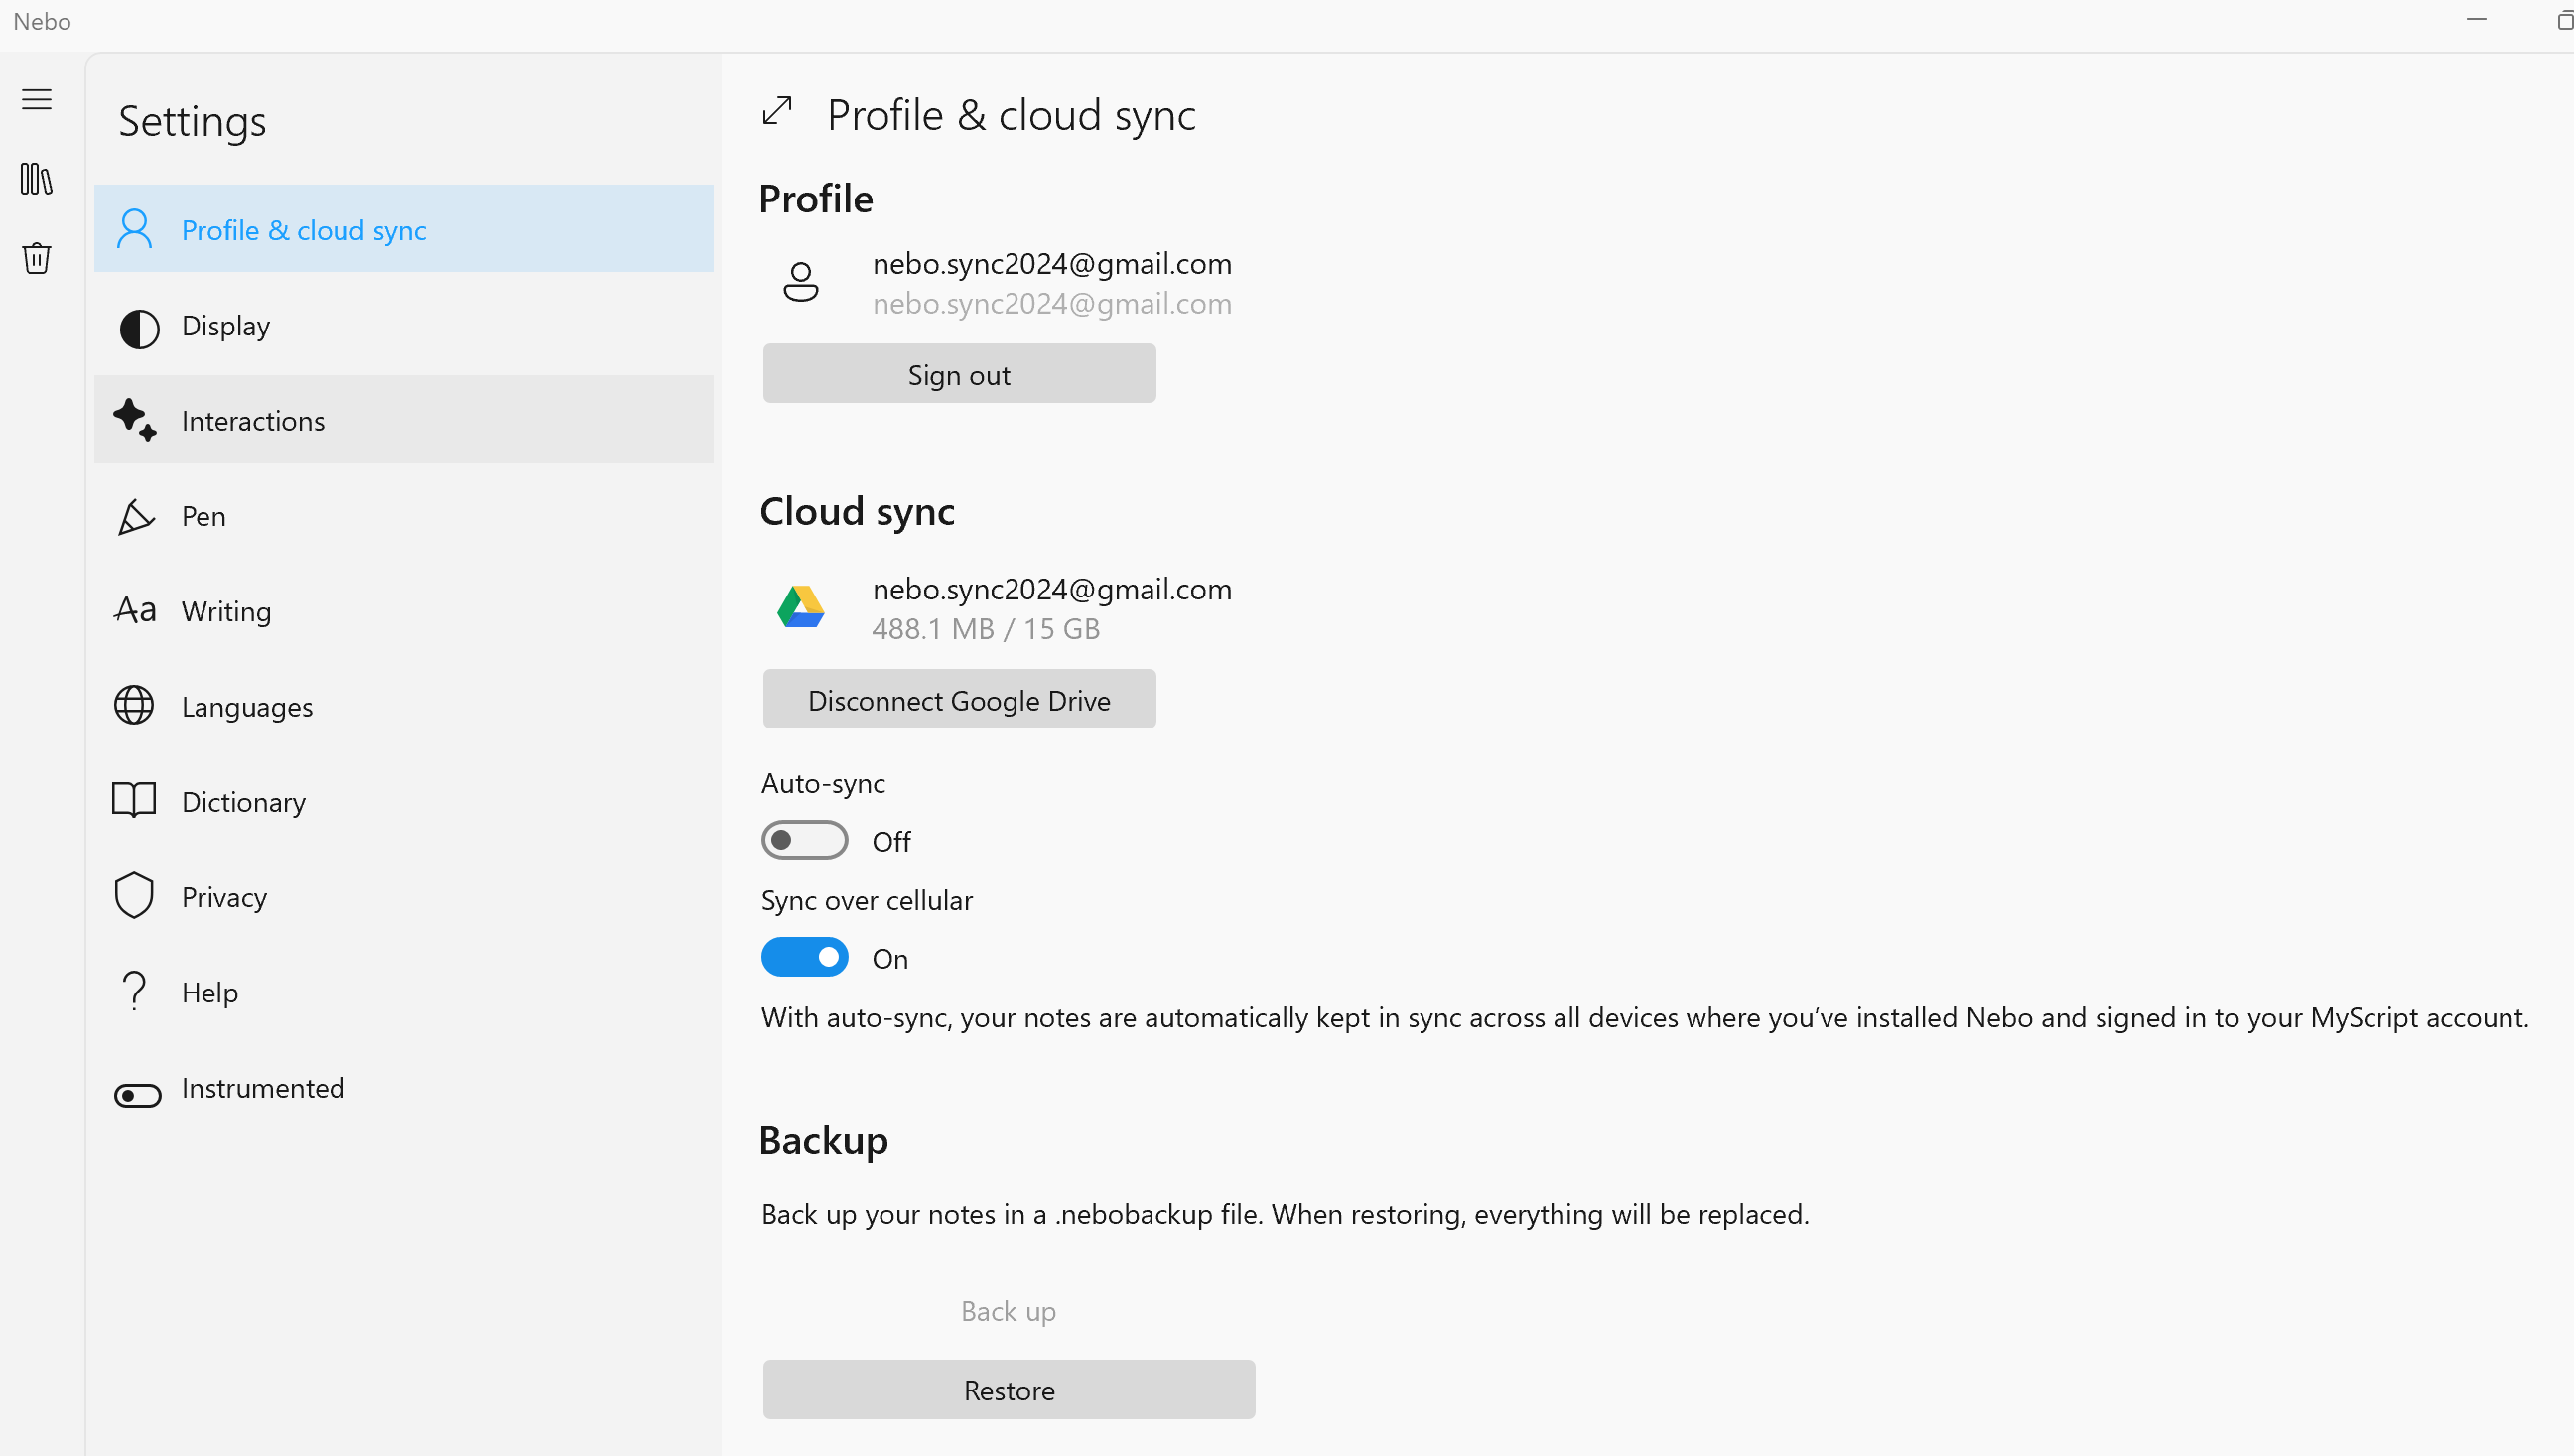The image size is (2574, 1456).
Task: Open the hamburger navigation menu
Action: pos(37,99)
